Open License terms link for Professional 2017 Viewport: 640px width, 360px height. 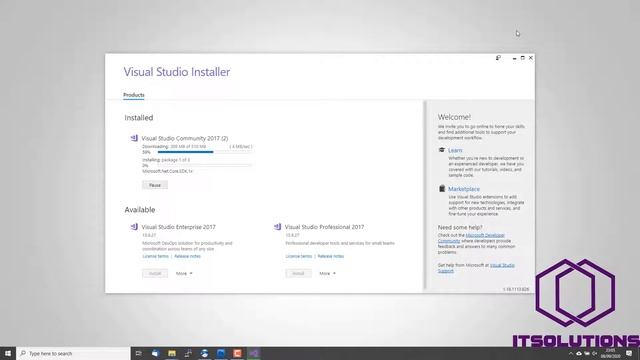299,256
